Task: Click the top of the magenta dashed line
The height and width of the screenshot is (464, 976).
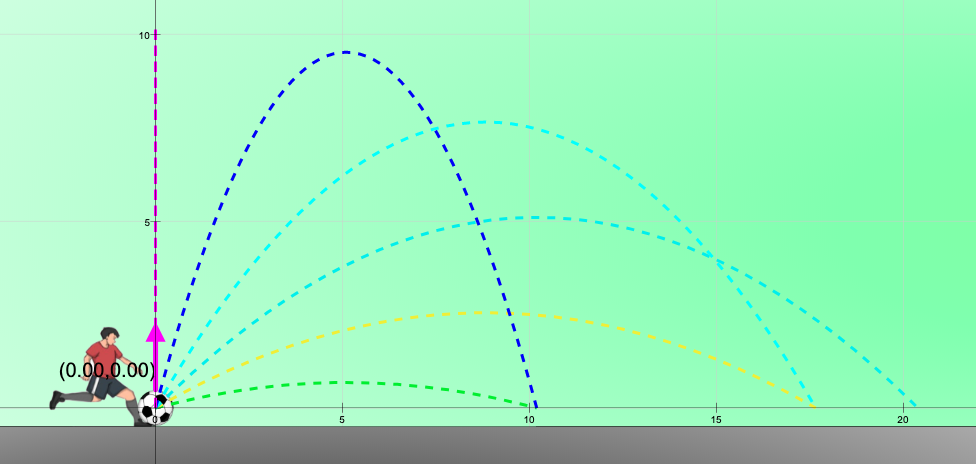Action: click(x=155, y=33)
